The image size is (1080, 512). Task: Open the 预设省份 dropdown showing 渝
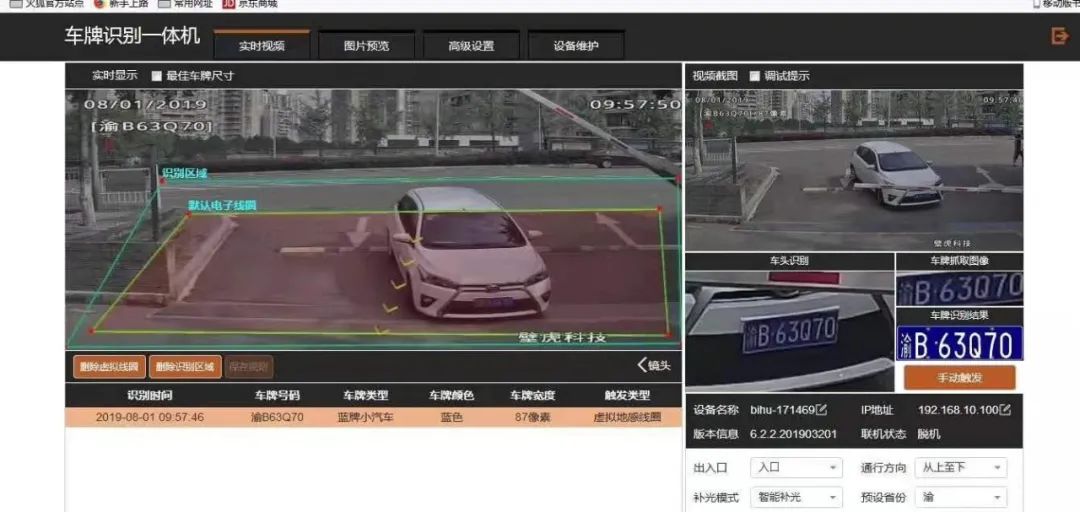[961, 497]
